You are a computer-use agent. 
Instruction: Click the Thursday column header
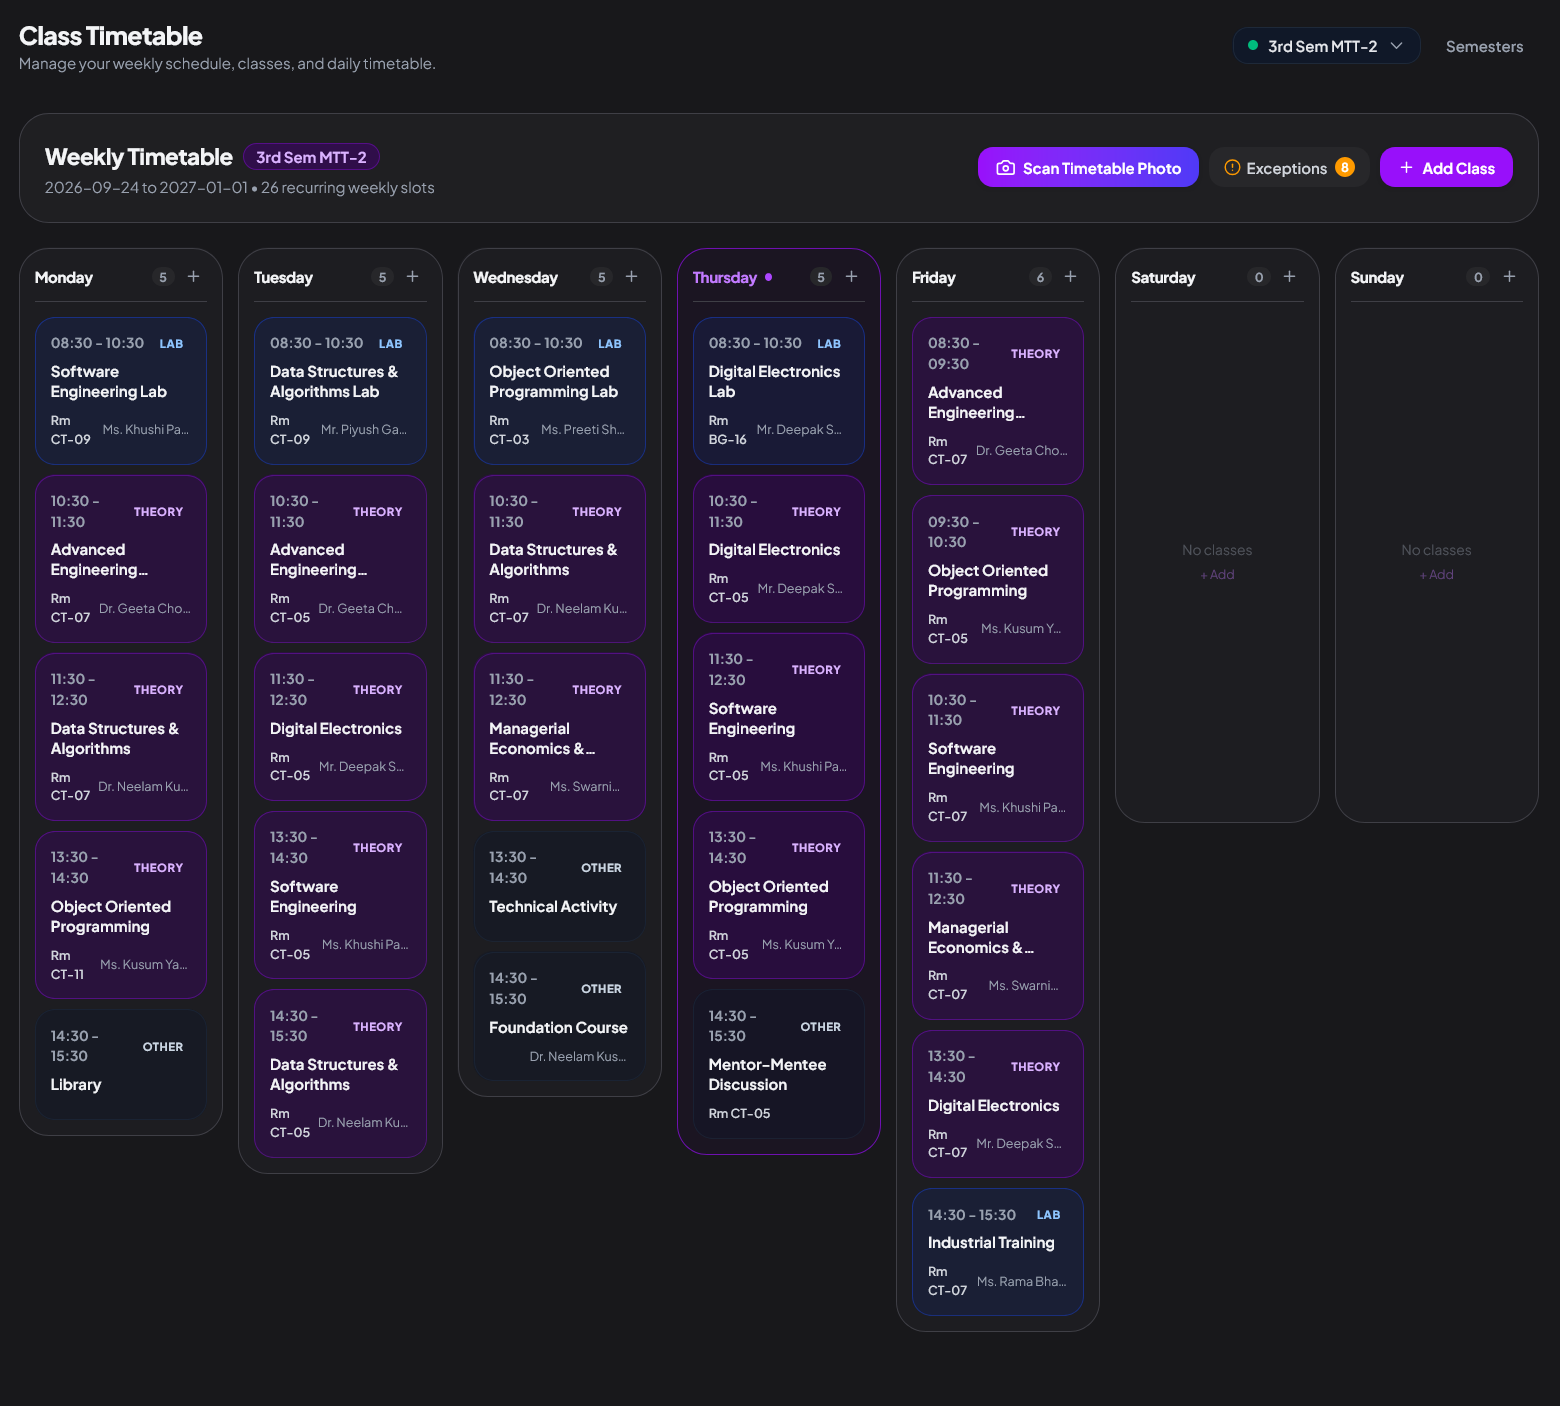pos(779,277)
